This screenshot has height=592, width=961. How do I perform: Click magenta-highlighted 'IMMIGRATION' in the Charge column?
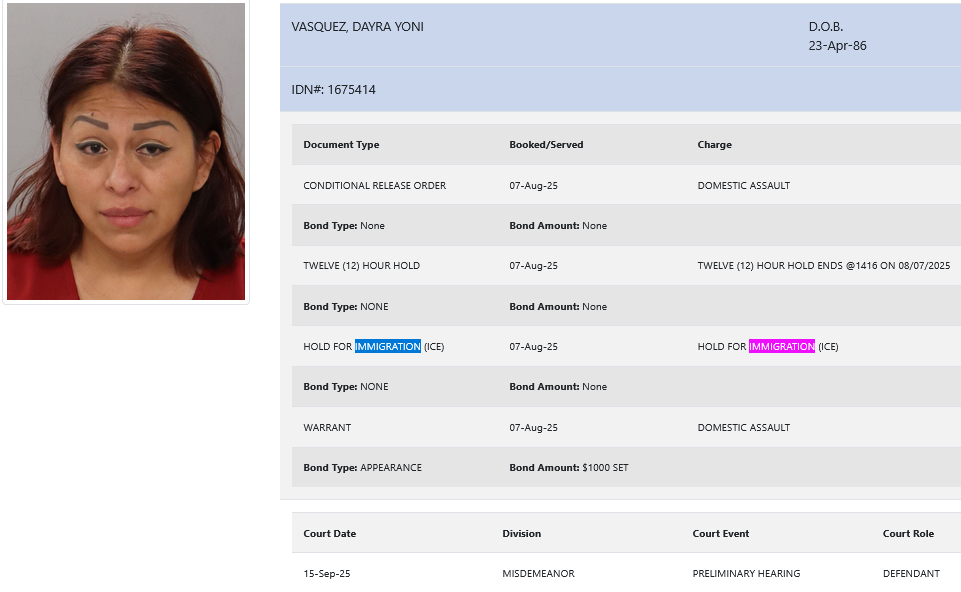tap(782, 347)
